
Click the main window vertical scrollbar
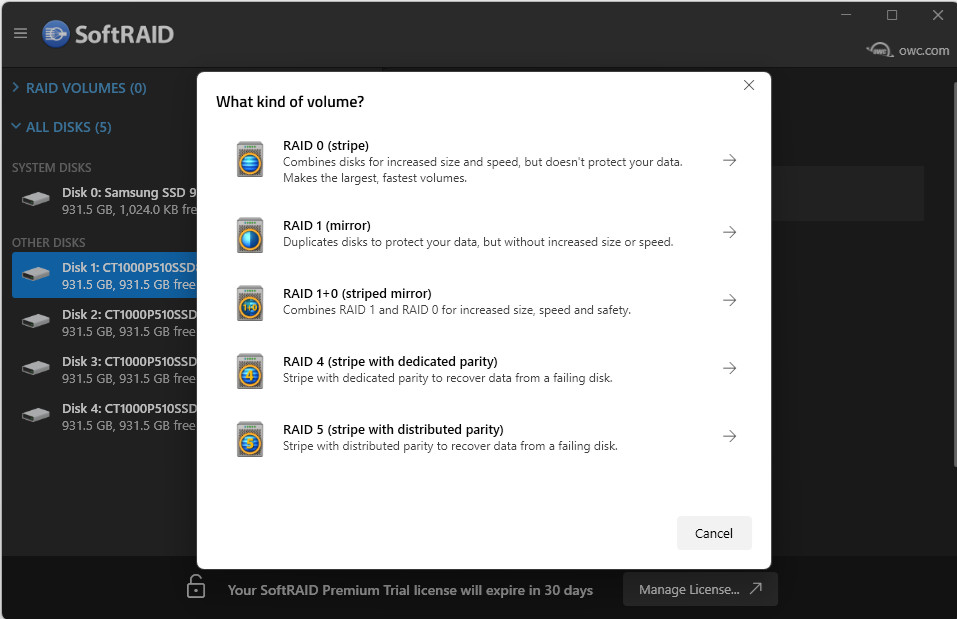pyautogui.click(x=955, y=275)
